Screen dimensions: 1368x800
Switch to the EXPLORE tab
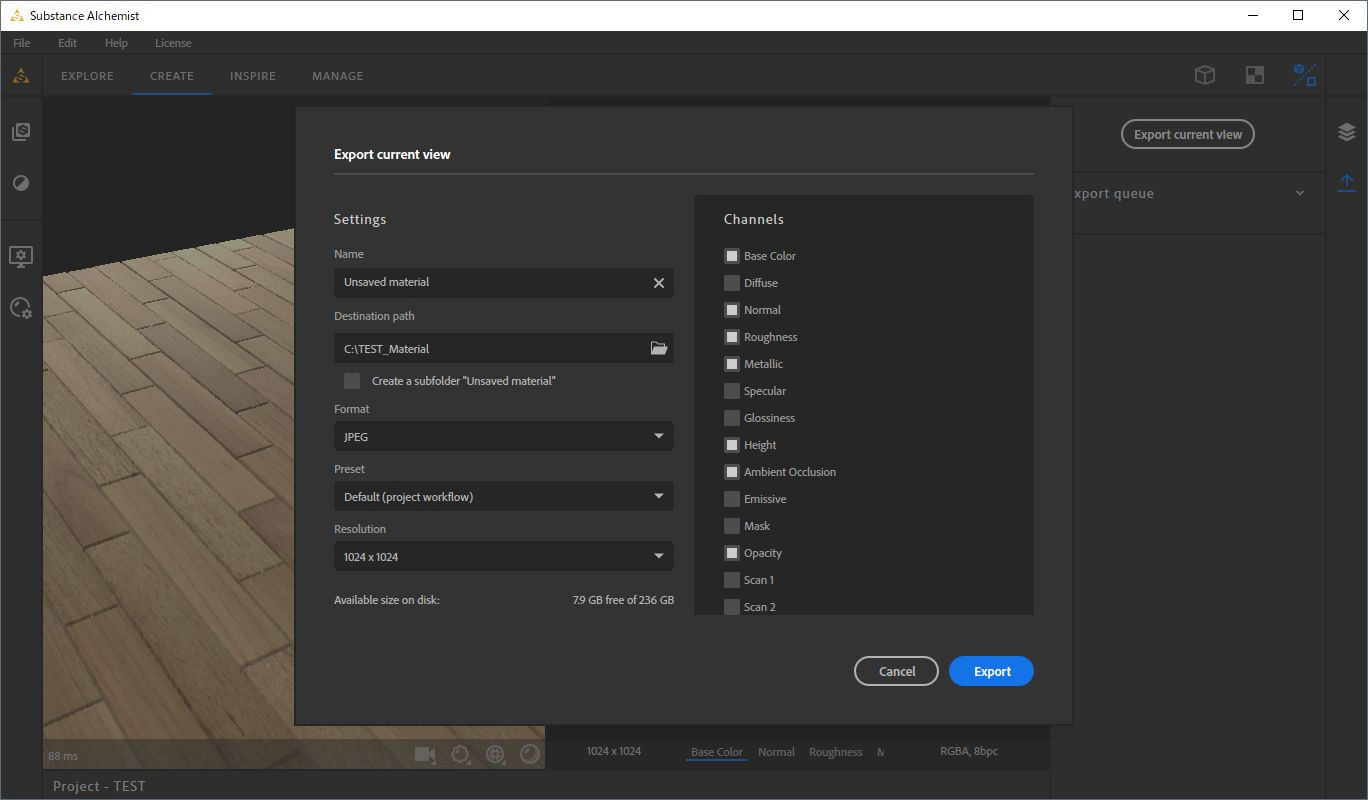pos(87,76)
